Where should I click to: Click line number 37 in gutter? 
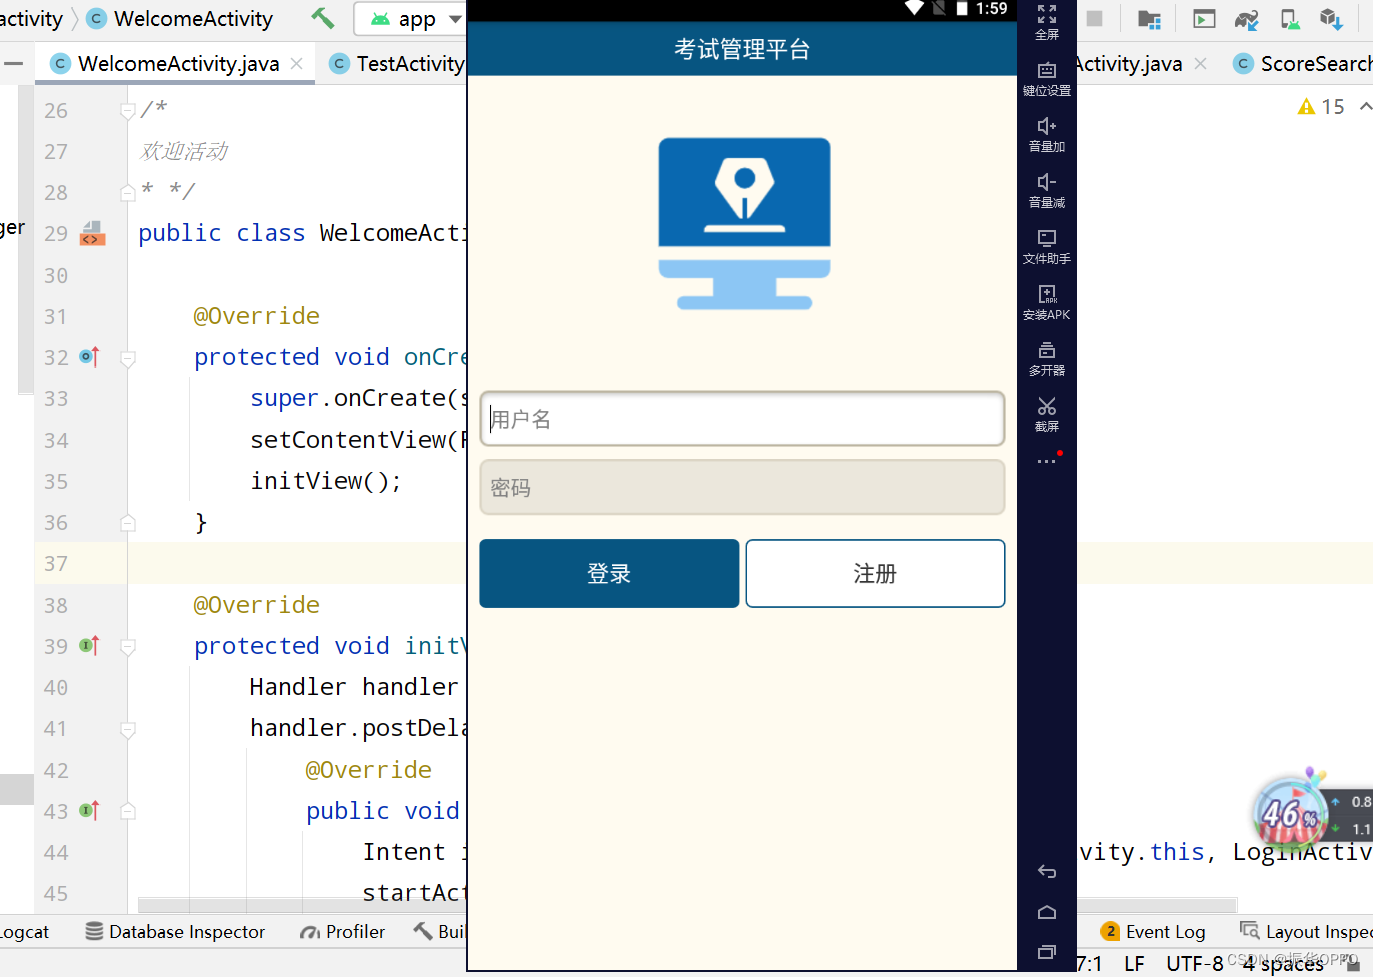coord(56,564)
